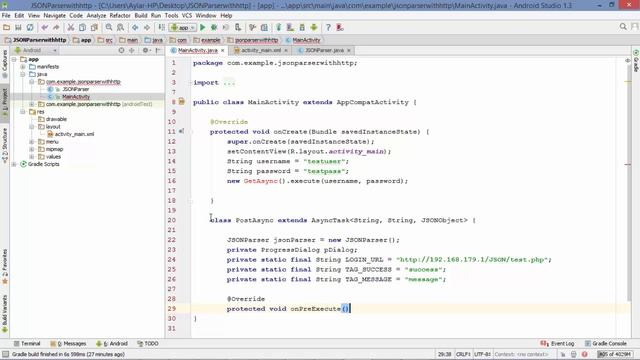Open the Android tool window button
Screen dimensions: 640x360
click(x=112, y=344)
